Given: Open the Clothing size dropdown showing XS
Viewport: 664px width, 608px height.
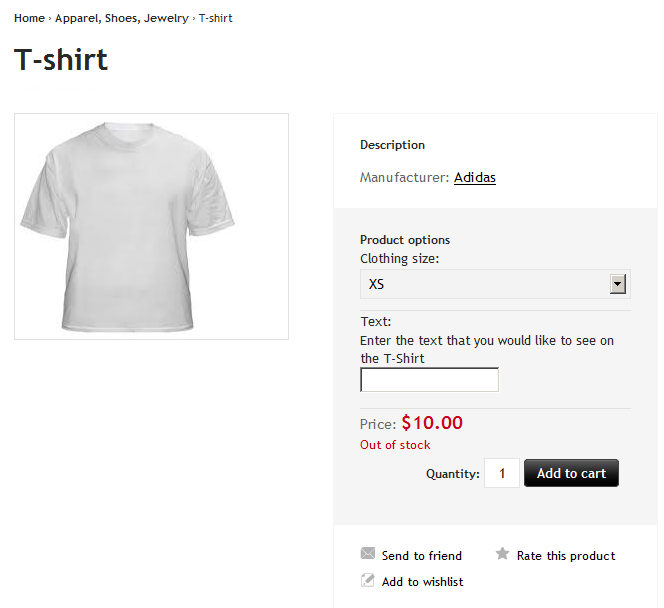Looking at the screenshot, I should pos(487,284).
